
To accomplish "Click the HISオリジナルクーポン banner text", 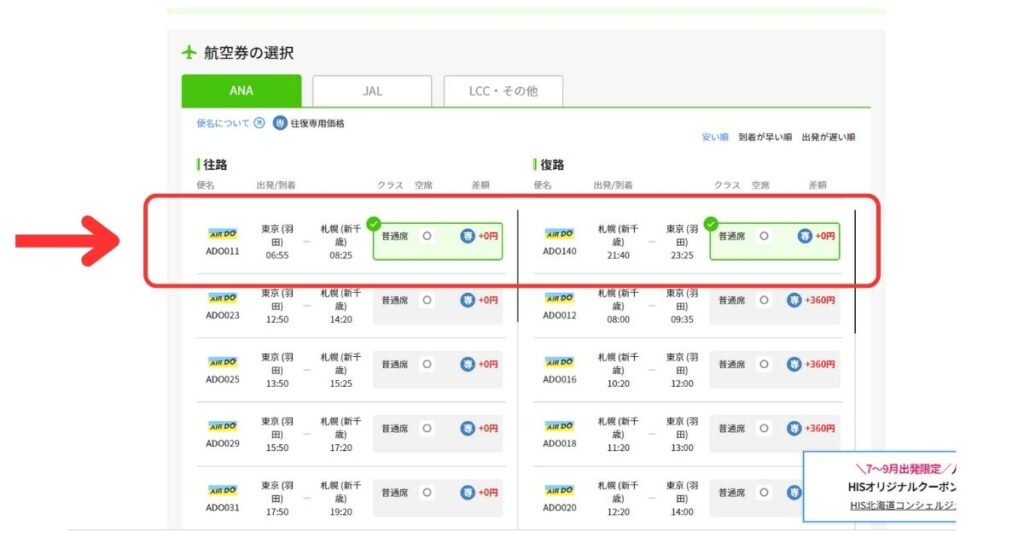I will click(901, 486).
